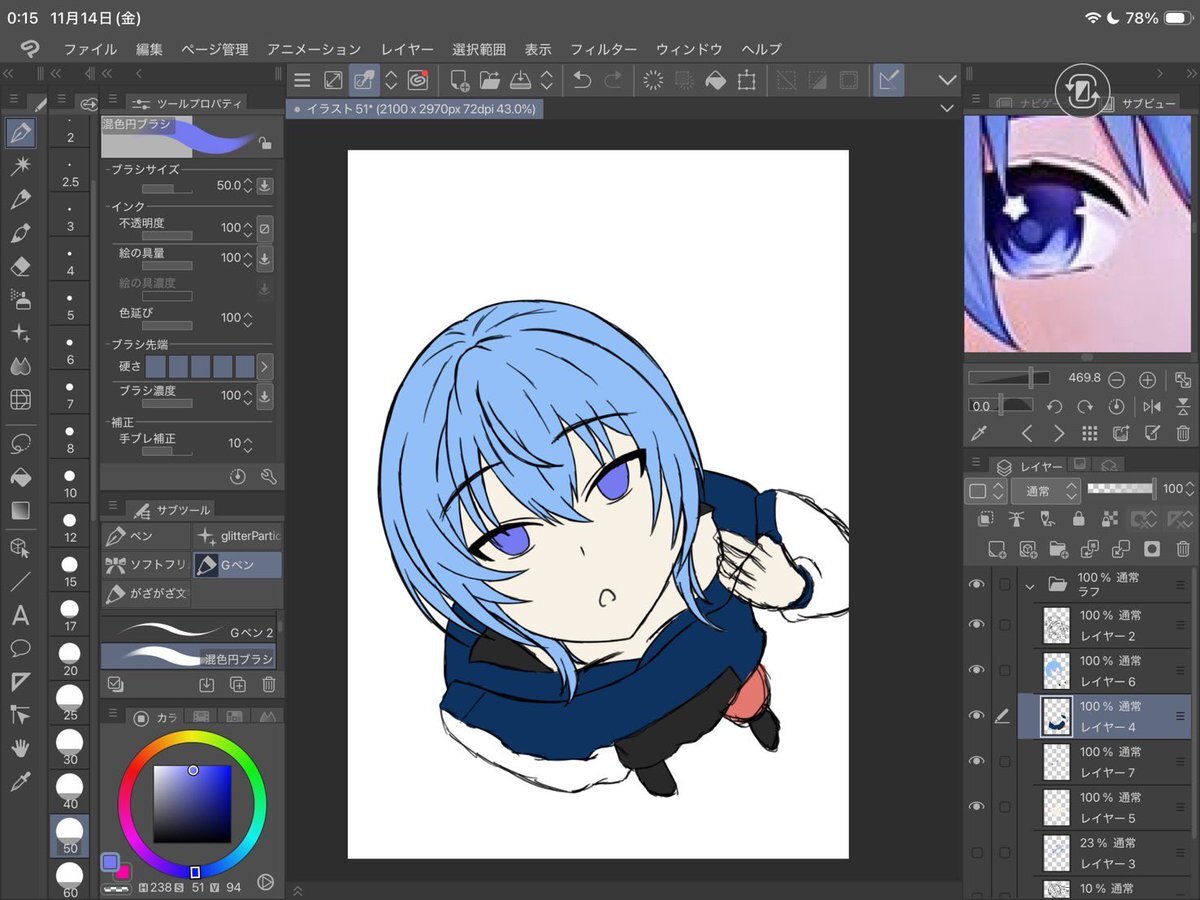Click the Save icon in the command bar
Screen dimensions: 1200x900
520,80
